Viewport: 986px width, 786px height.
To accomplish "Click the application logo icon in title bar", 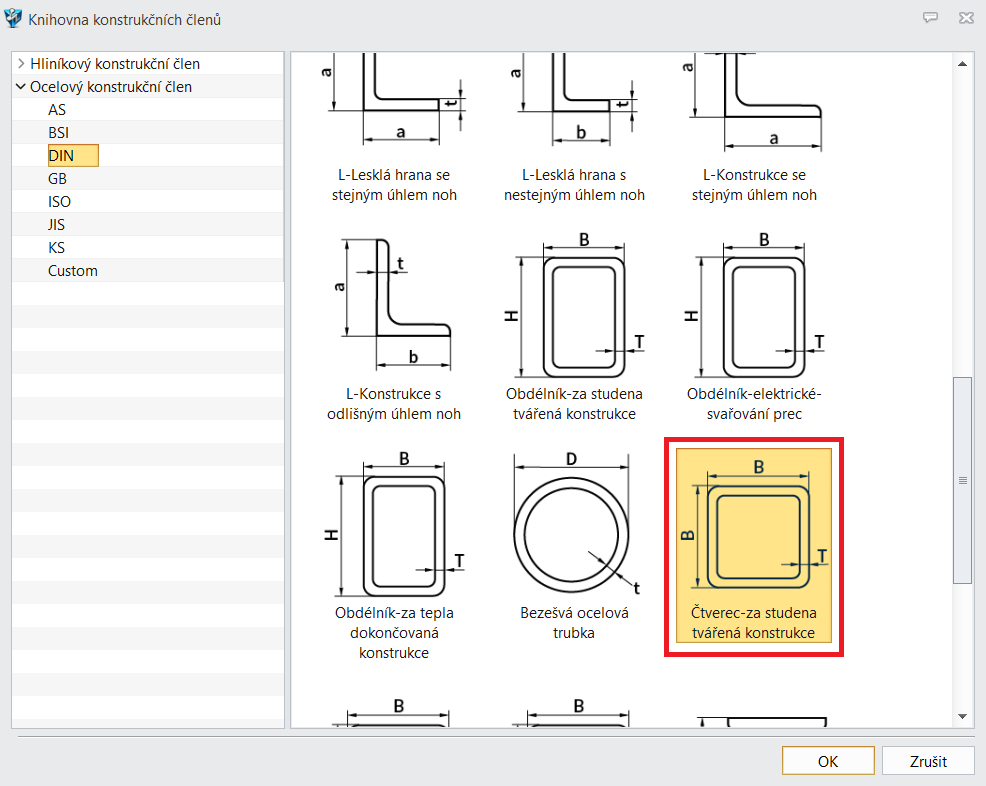I will pos(13,19).
